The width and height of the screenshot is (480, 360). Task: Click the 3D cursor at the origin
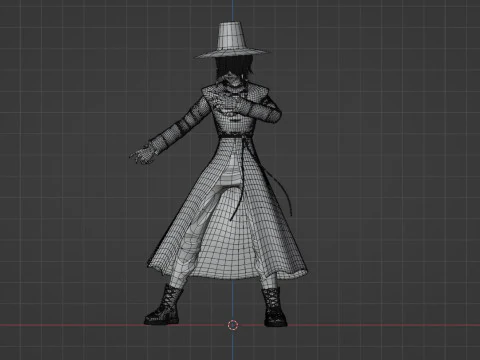[x=233, y=325]
